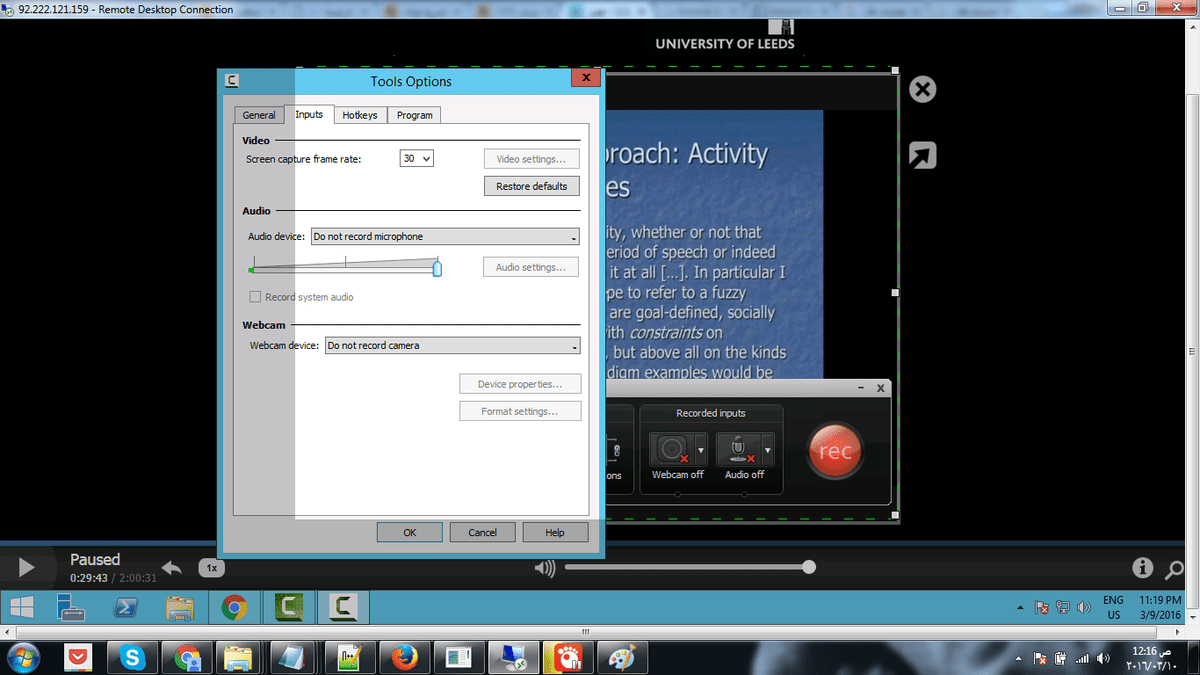The image size is (1200, 675).
Task: Open the Audio device dropdown
Action: (445, 237)
